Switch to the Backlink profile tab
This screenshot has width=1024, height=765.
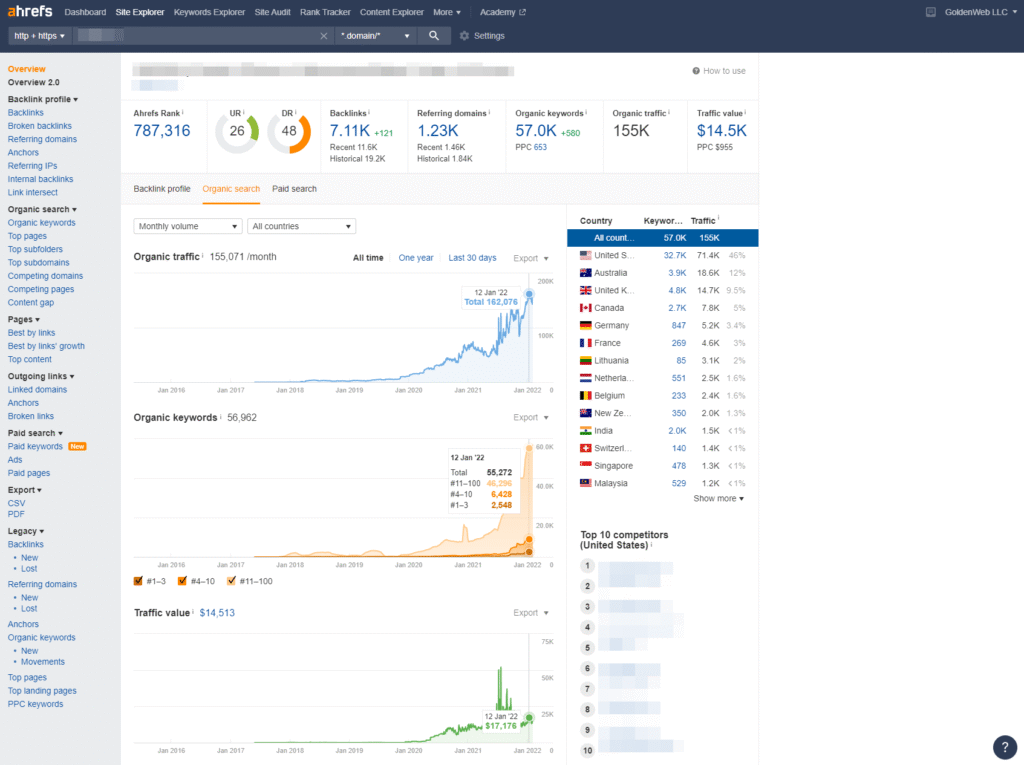pyautogui.click(x=162, y=188)
